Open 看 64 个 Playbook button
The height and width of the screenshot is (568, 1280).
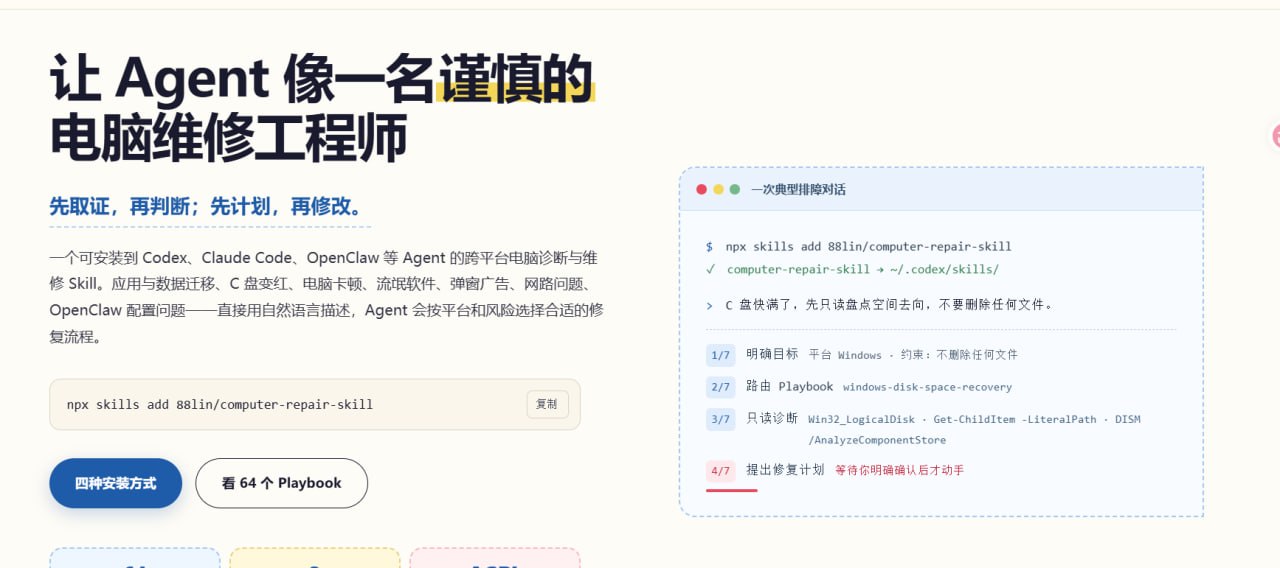point(281,483)
